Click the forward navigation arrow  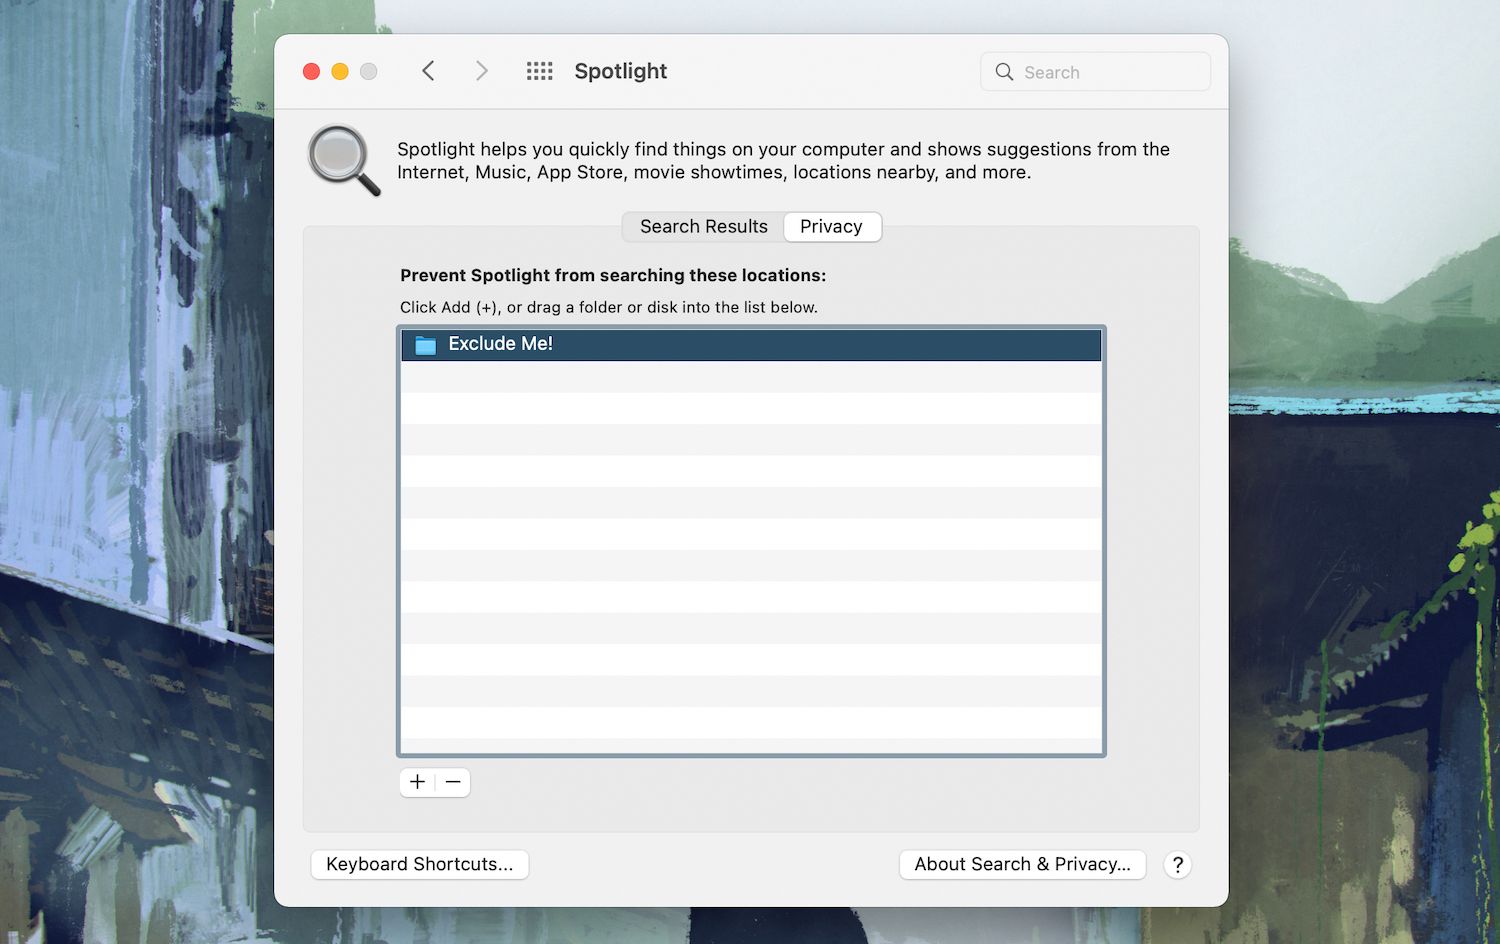tap(482, 71)
